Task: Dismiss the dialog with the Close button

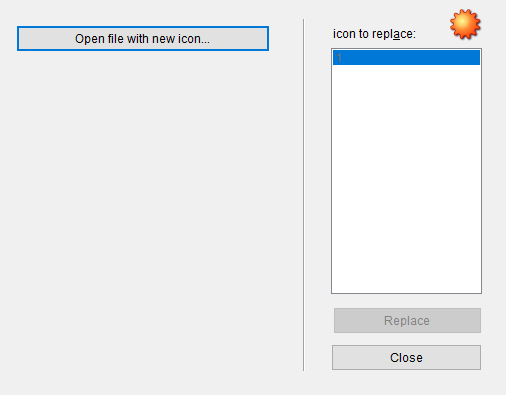Action: pos(406,357)
